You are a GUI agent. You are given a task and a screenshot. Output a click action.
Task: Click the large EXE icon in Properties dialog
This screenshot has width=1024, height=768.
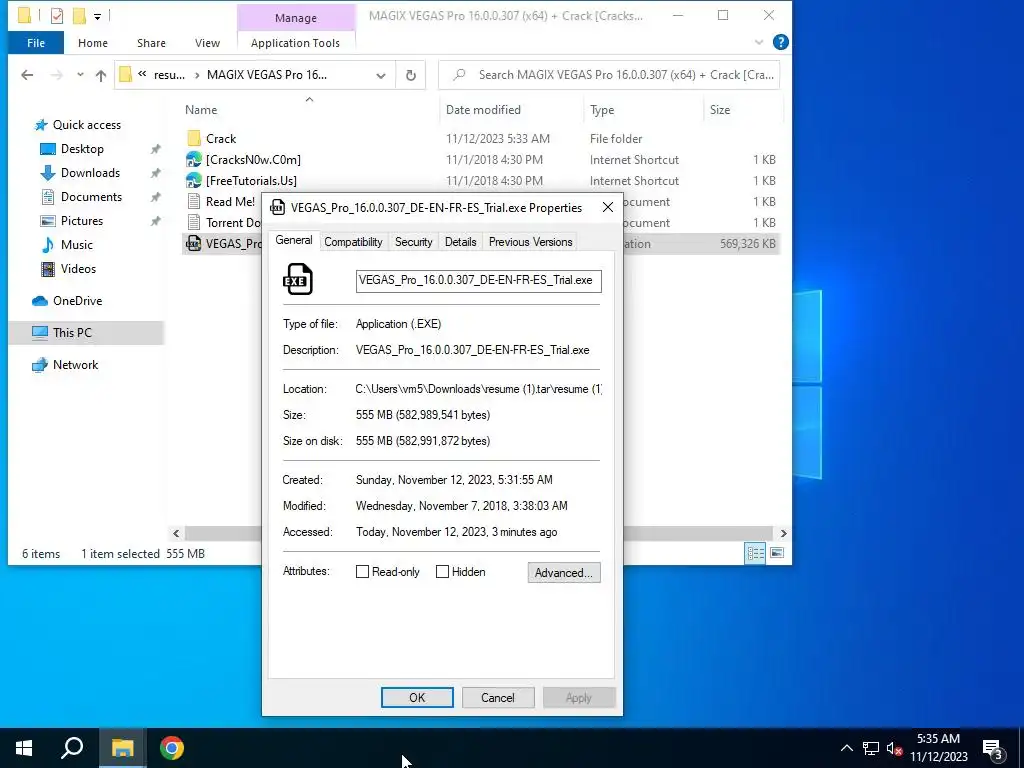click(x=298, y=280)
